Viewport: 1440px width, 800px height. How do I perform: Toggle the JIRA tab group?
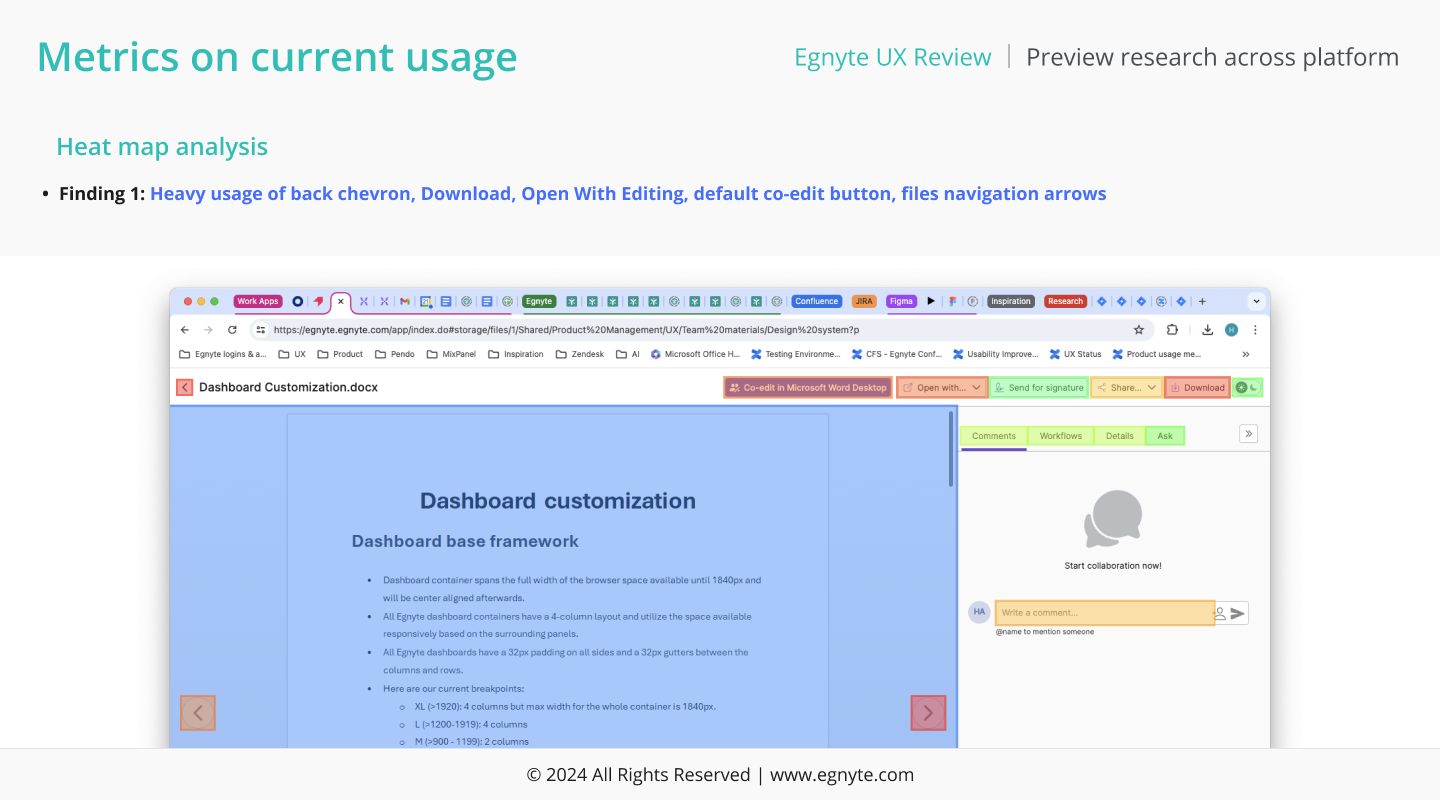click(x=864, y=301)
